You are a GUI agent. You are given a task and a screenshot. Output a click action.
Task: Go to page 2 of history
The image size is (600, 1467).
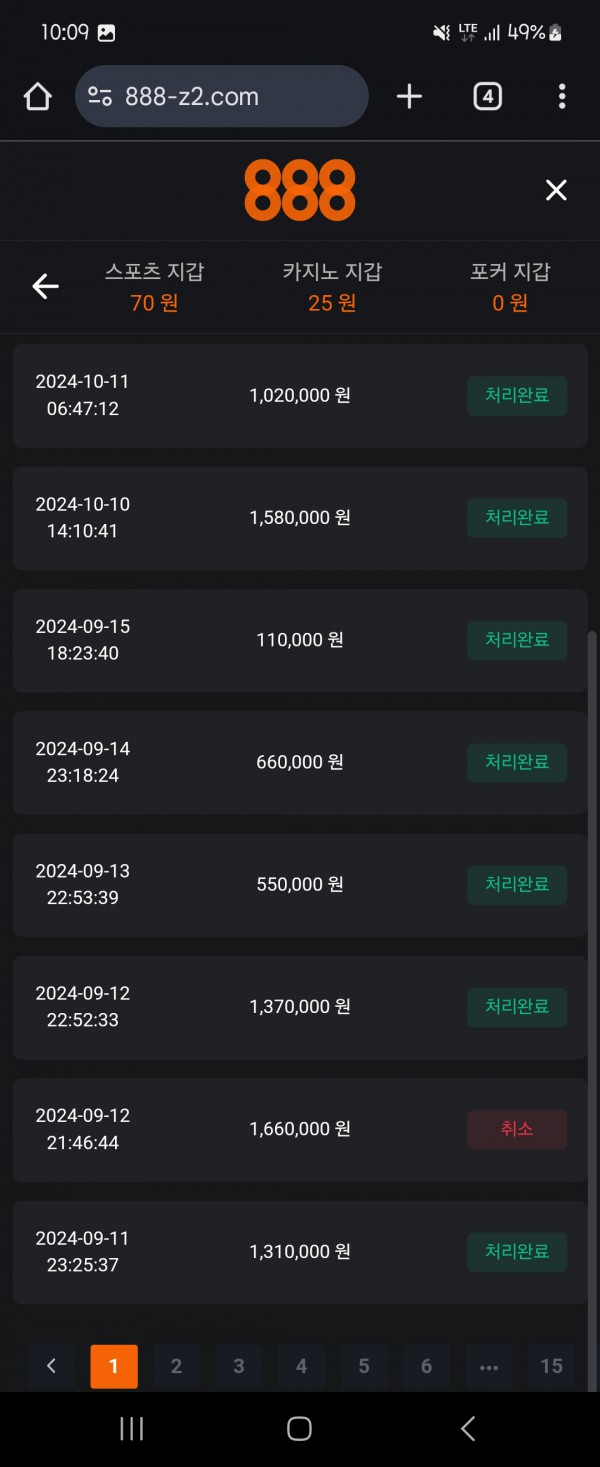point(176,1366)
